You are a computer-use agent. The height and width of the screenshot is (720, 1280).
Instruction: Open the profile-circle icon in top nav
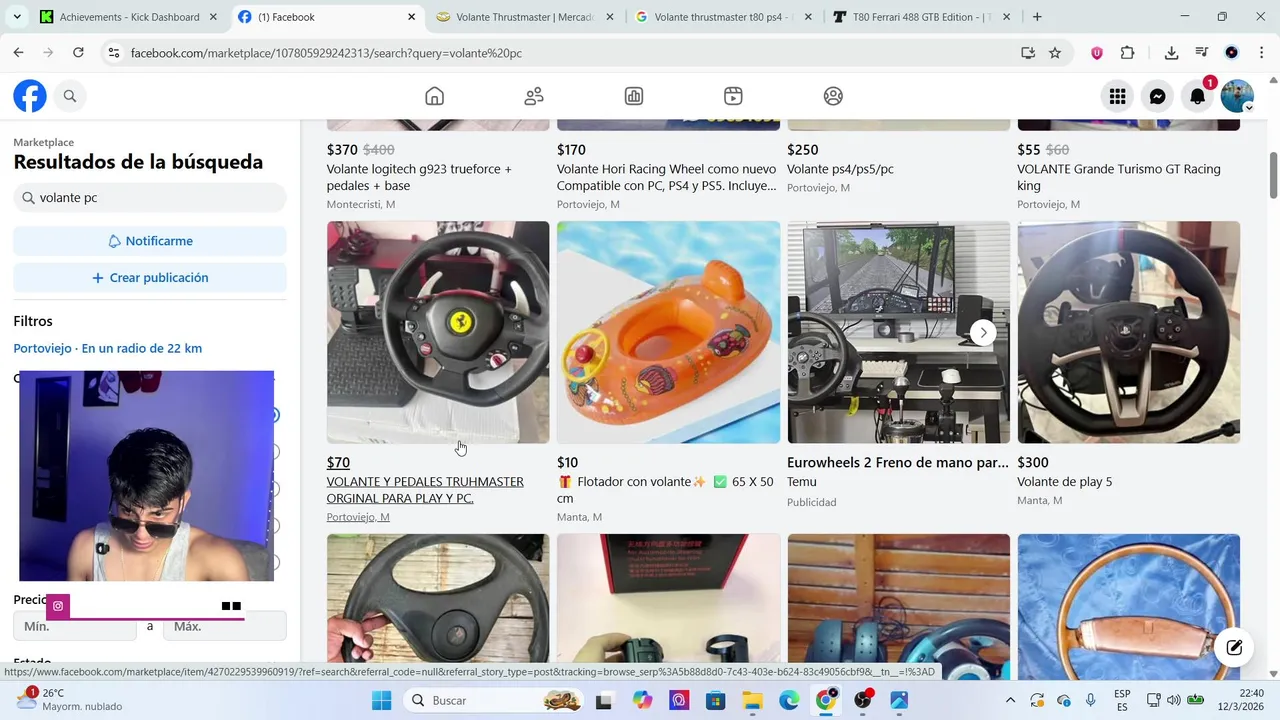click(833, 96)
